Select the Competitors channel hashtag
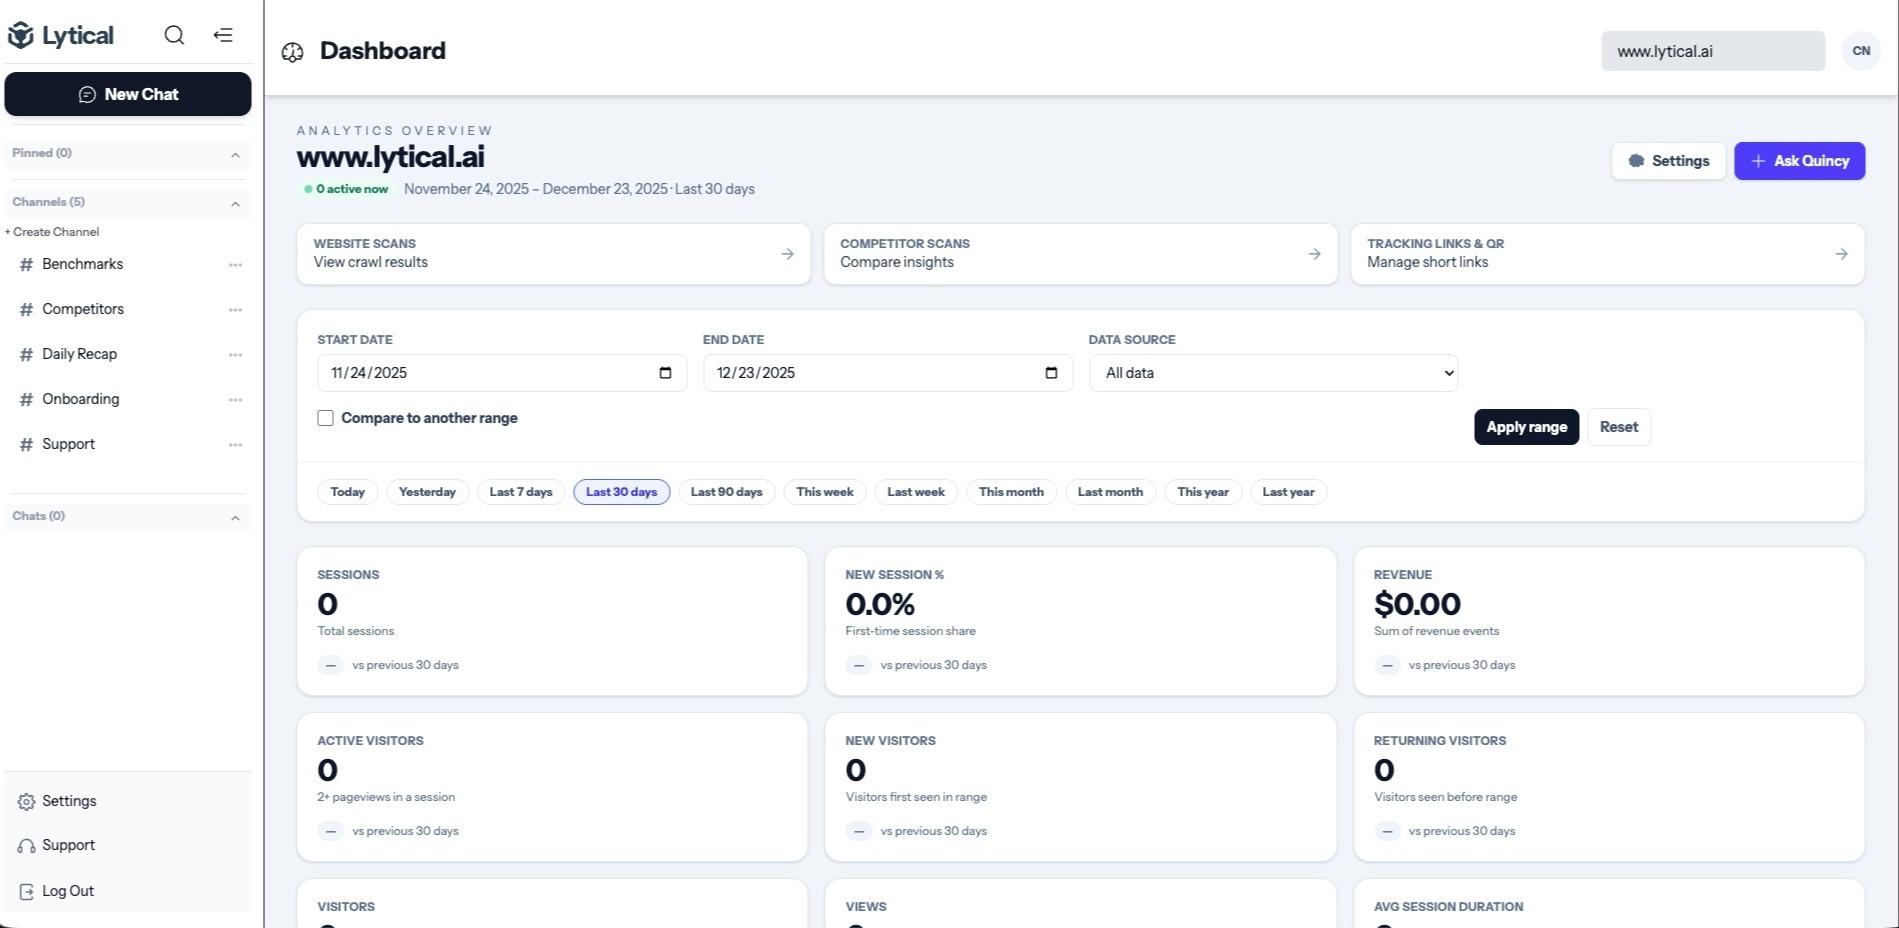 point(25,309)
